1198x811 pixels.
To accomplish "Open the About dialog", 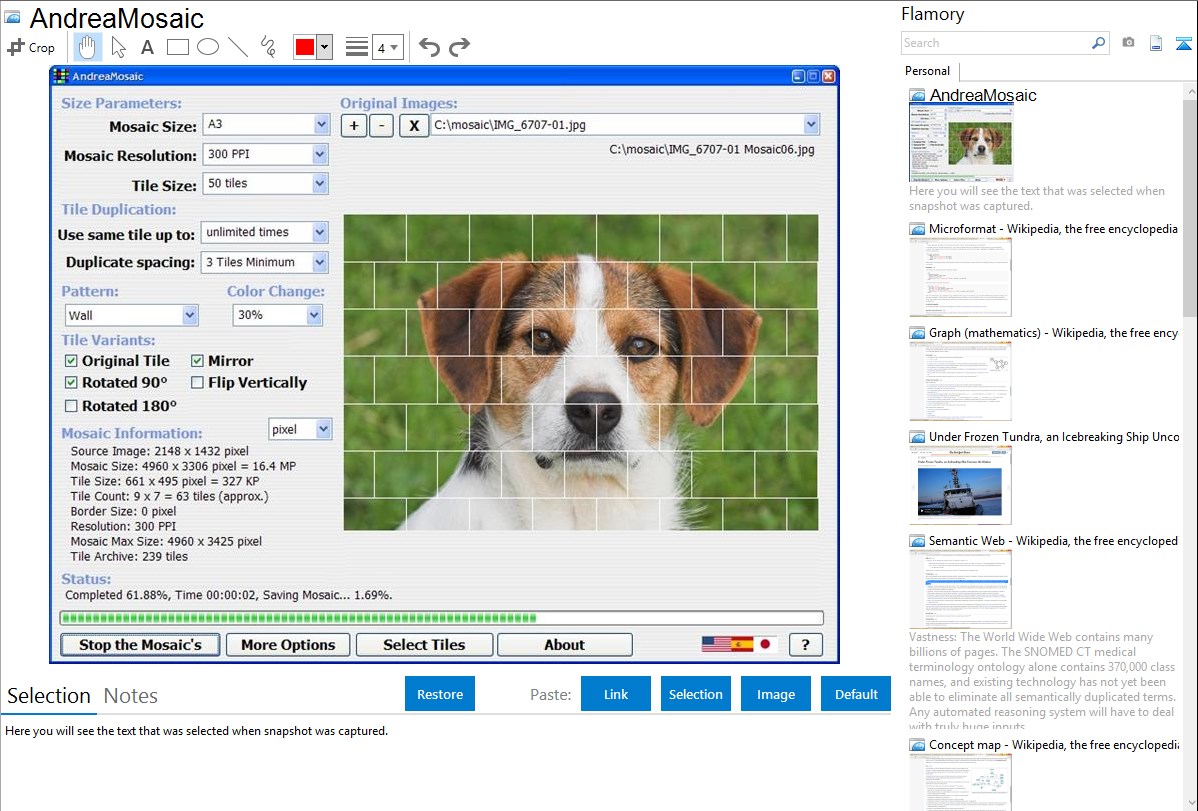I will pyautogui.click(x=565, y=644).
